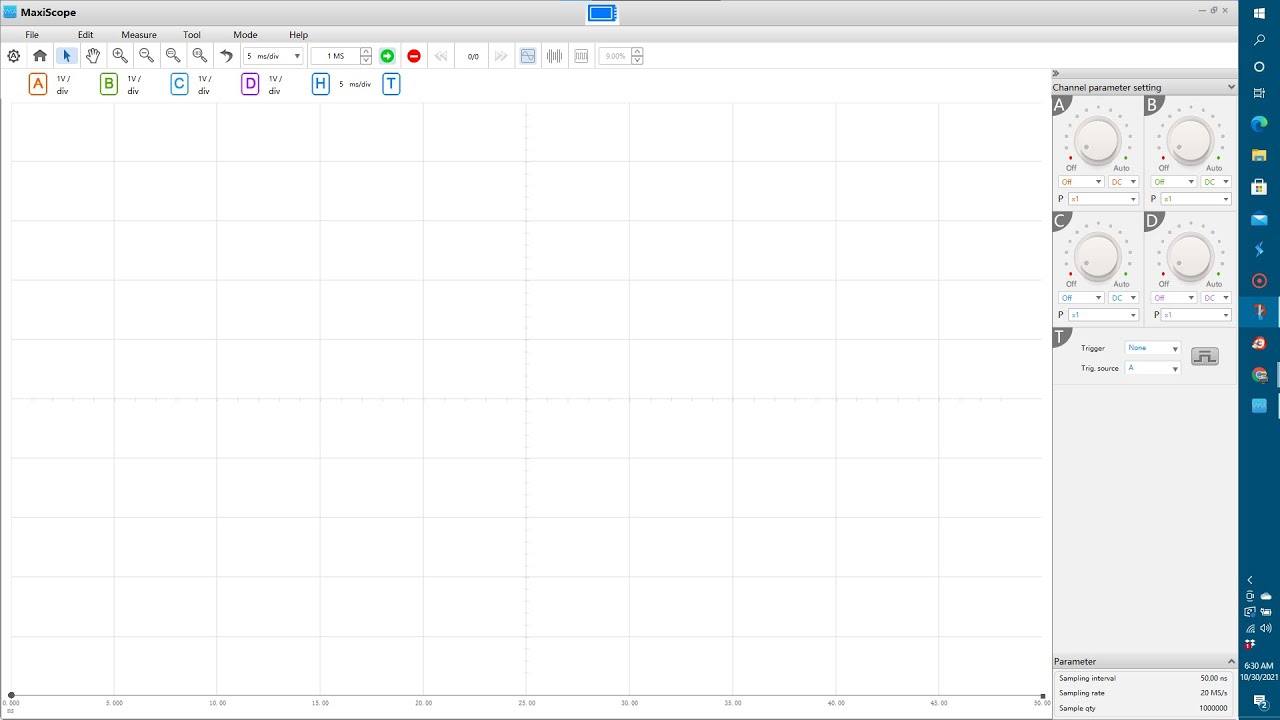Open channel C DC coupling dropdown
This screenshot has height=720, width=1280.
[x=1123, y=298]
